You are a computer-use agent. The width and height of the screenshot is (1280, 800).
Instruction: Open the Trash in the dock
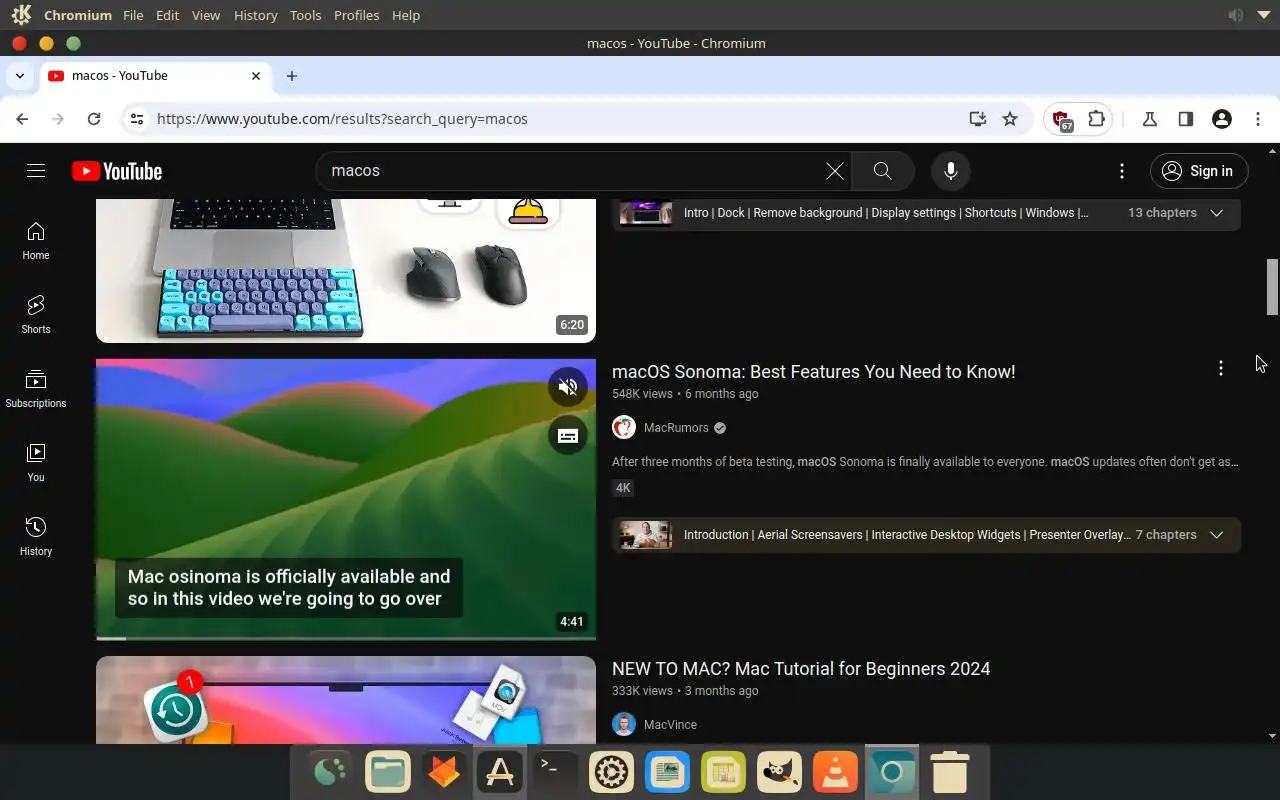pyautogui.click(x=949, y=772)
